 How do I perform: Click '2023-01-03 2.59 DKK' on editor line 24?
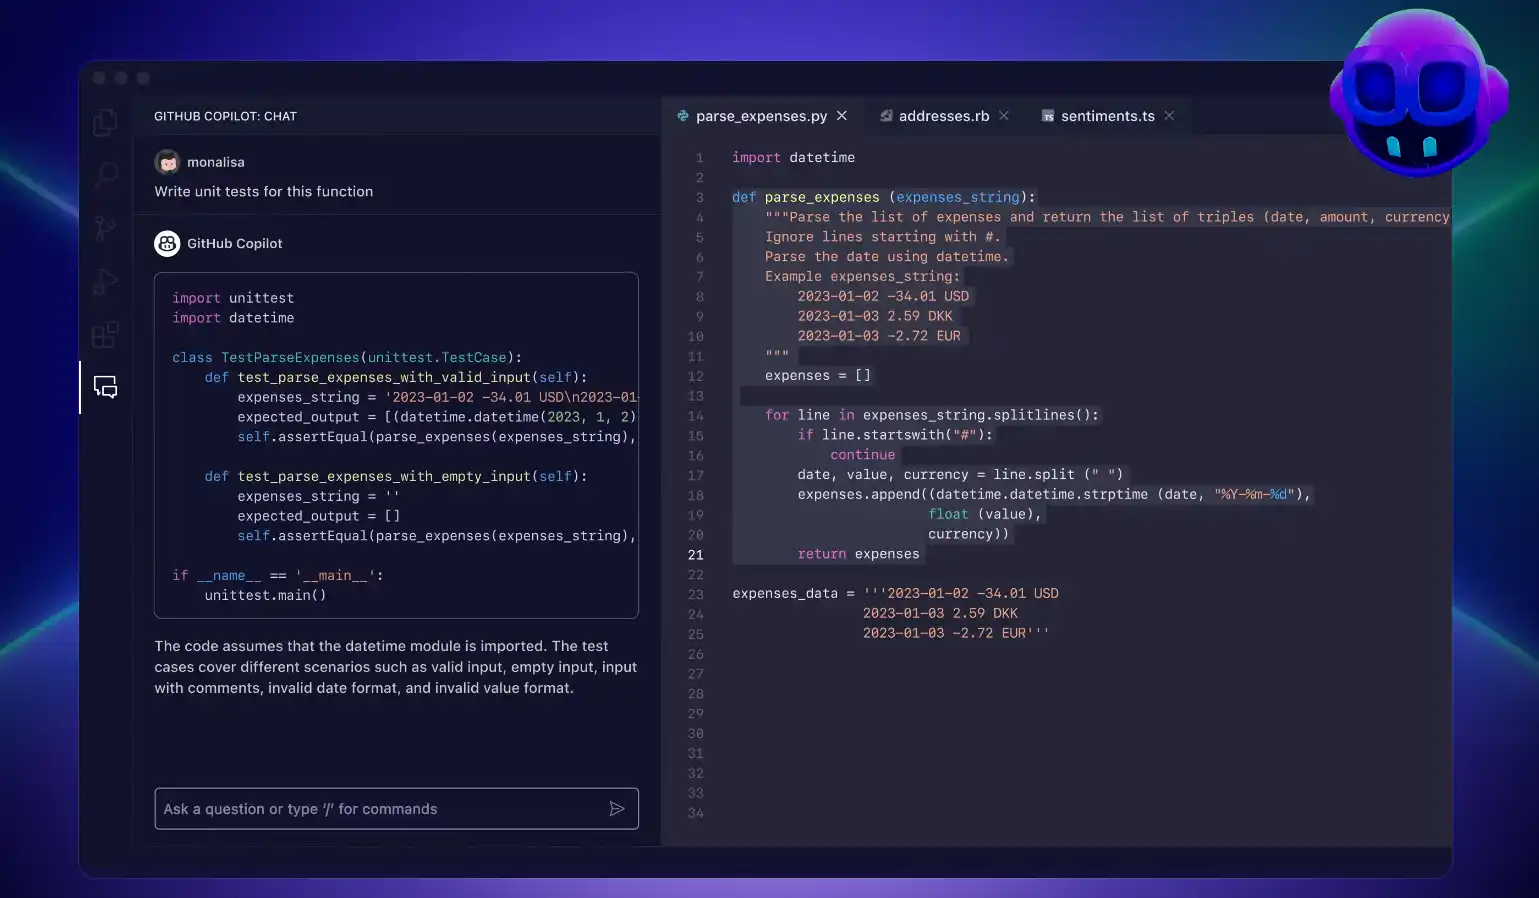pos(941,613)
